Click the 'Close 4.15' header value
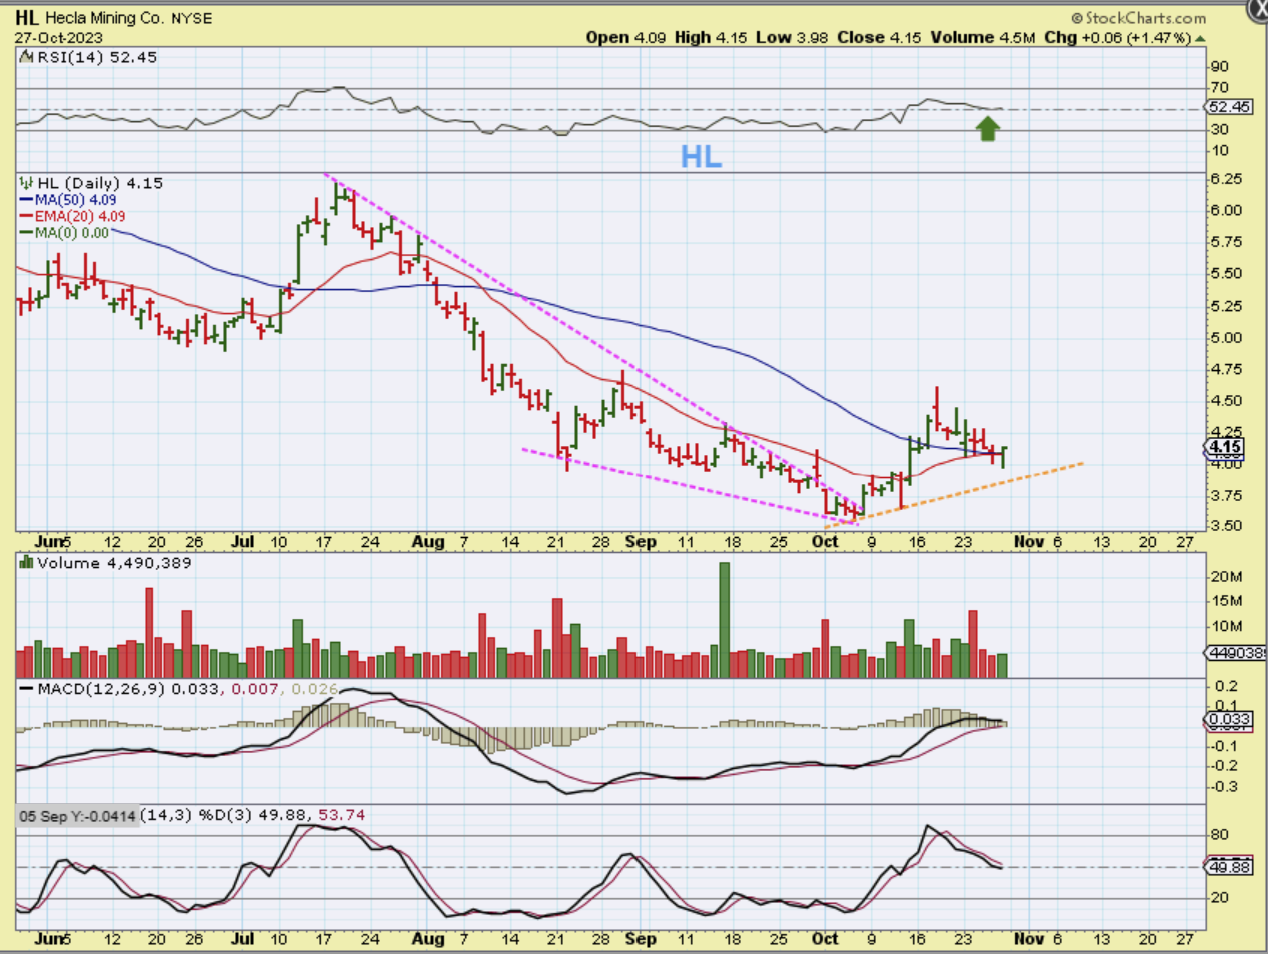The image size is (1269, 954). [879, 37]
